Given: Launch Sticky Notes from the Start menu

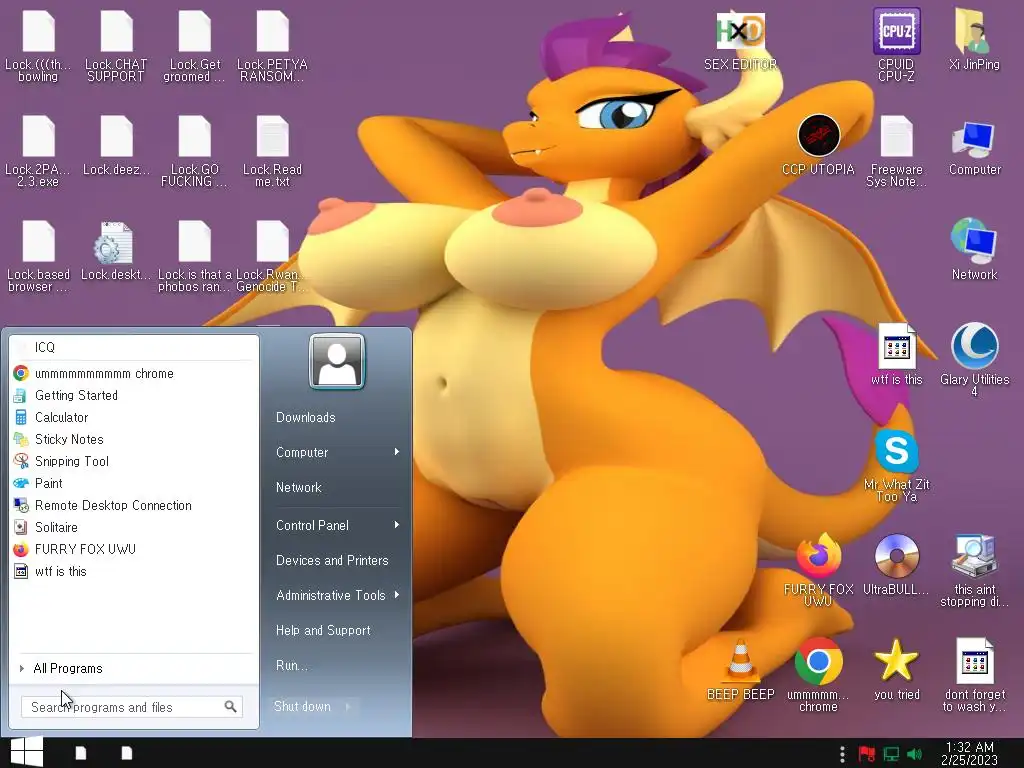Looking at the screenshot, I should (133, 440).
